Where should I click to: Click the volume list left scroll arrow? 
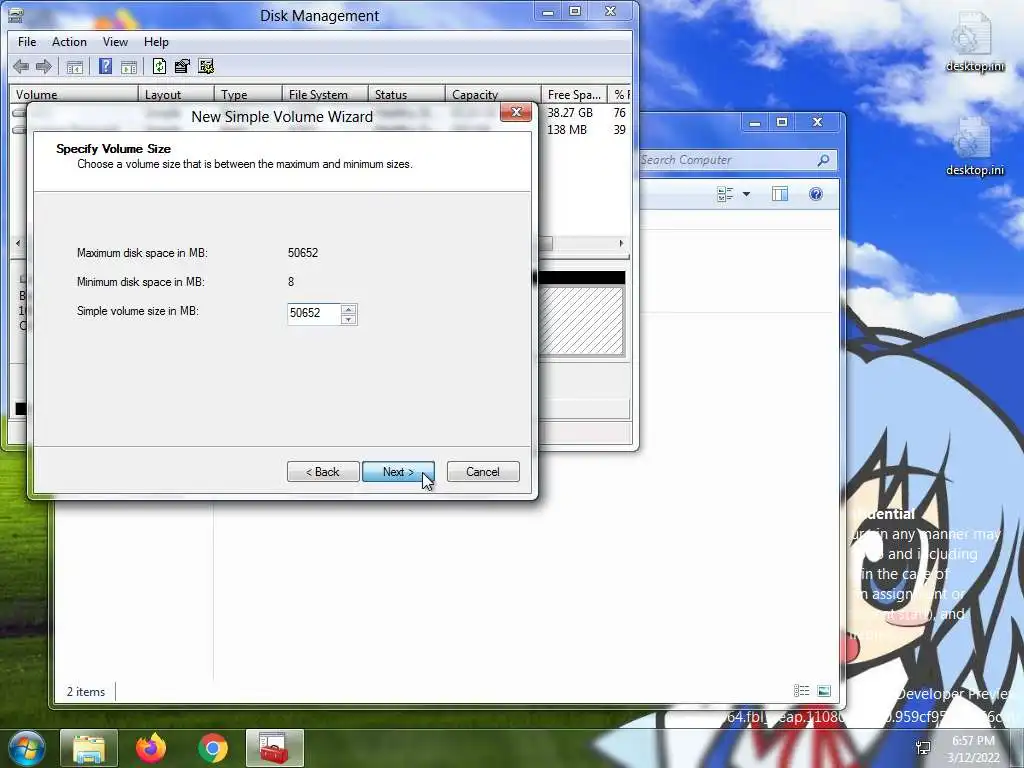18,243
